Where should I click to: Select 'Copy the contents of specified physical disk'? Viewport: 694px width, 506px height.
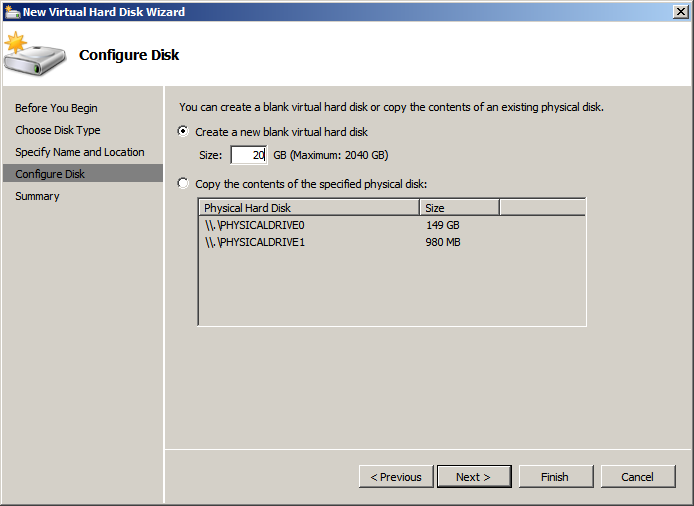[x=182, y=183]
